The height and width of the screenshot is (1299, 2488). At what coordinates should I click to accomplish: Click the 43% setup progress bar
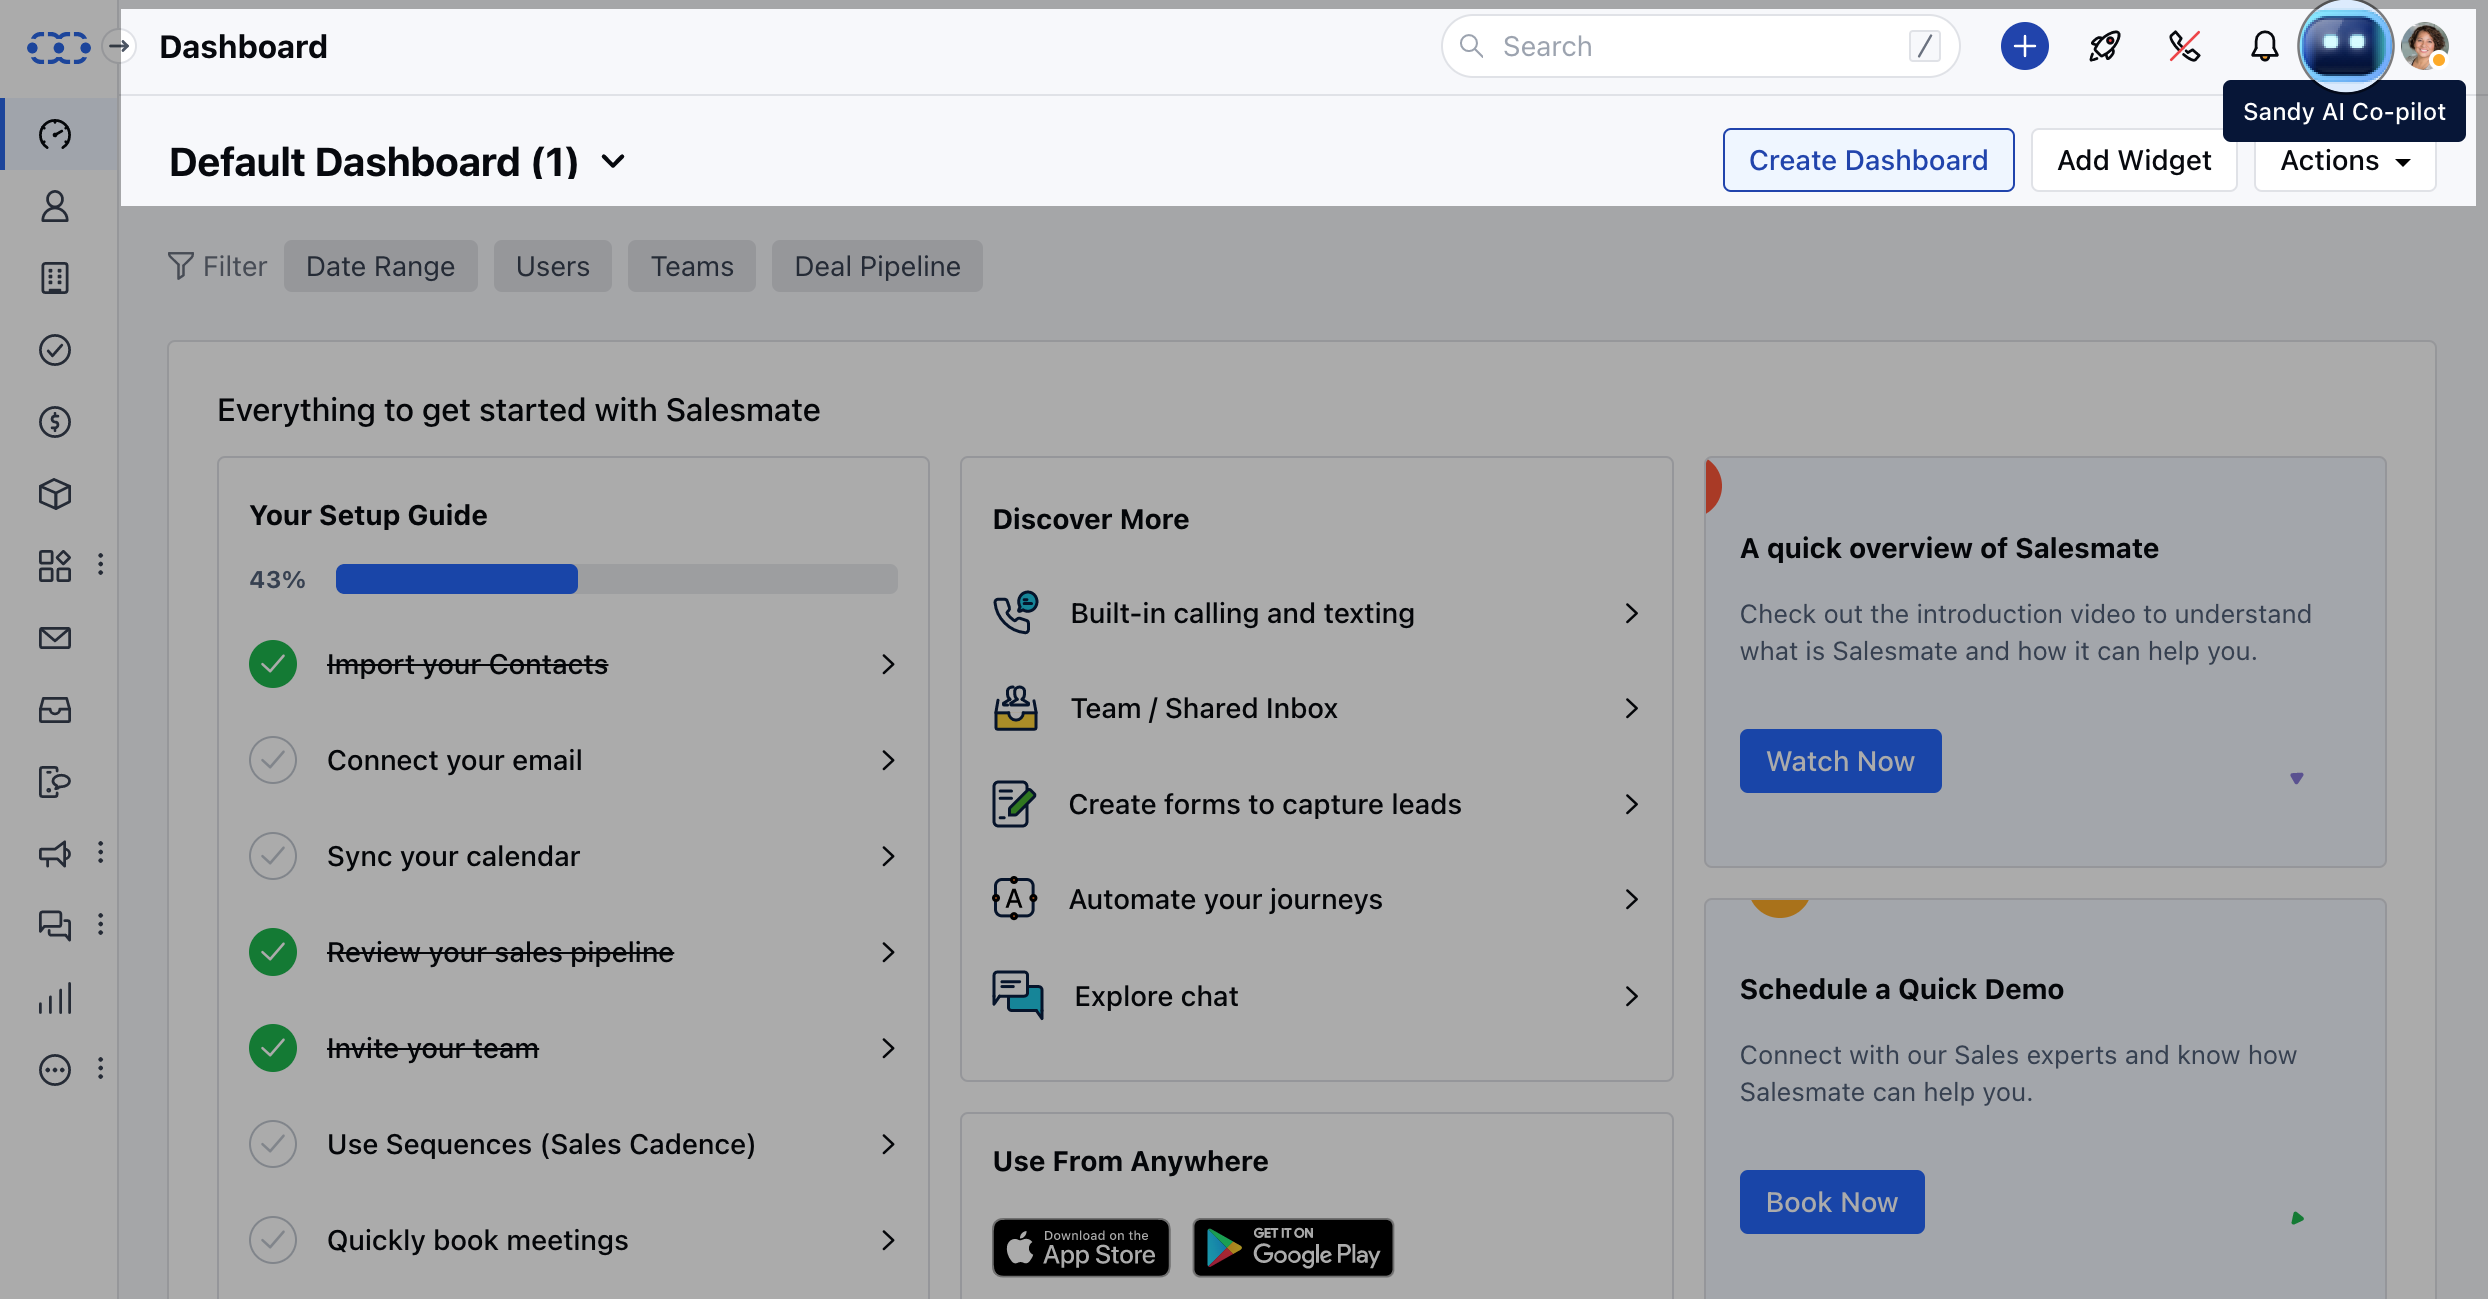point(617,579)
